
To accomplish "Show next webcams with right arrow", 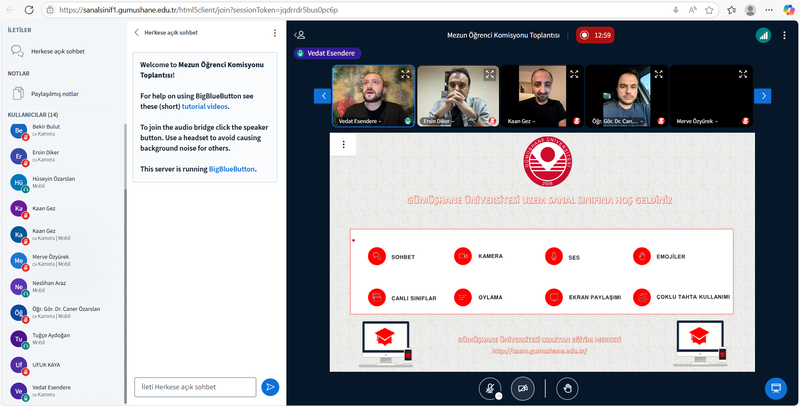I will click(763, 96).
